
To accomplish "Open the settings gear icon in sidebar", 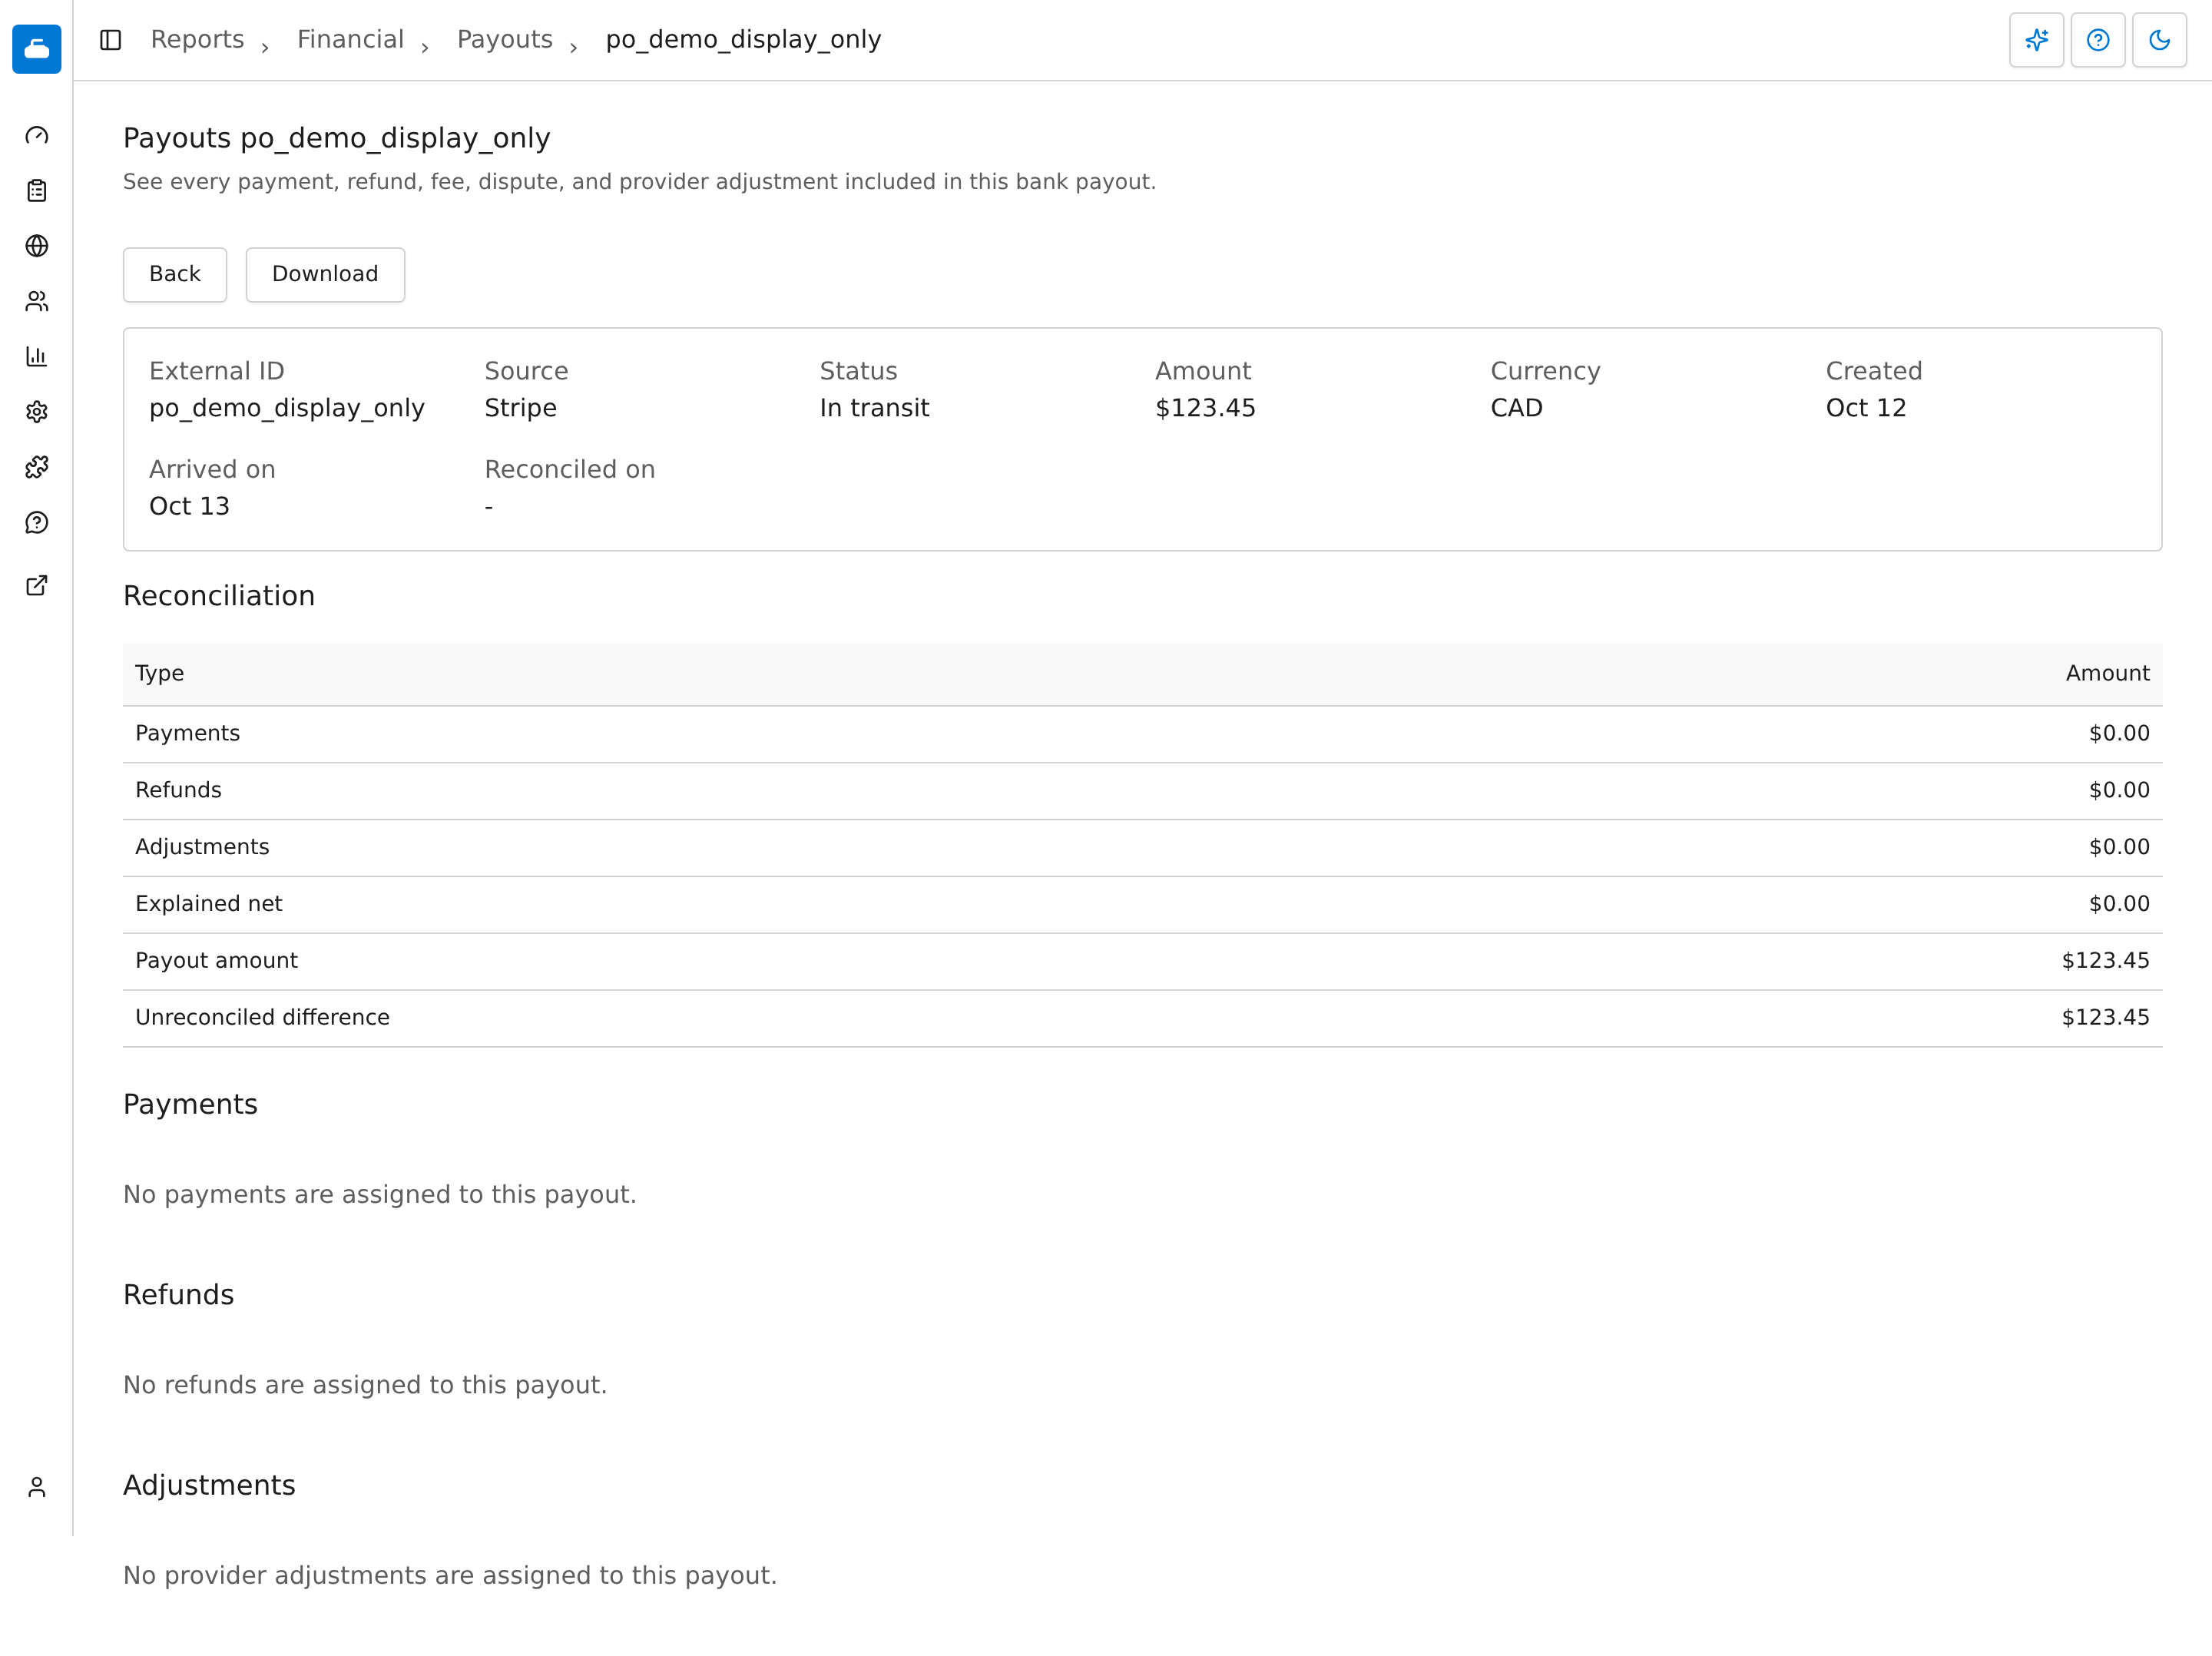I will click(x=37, y=412).
